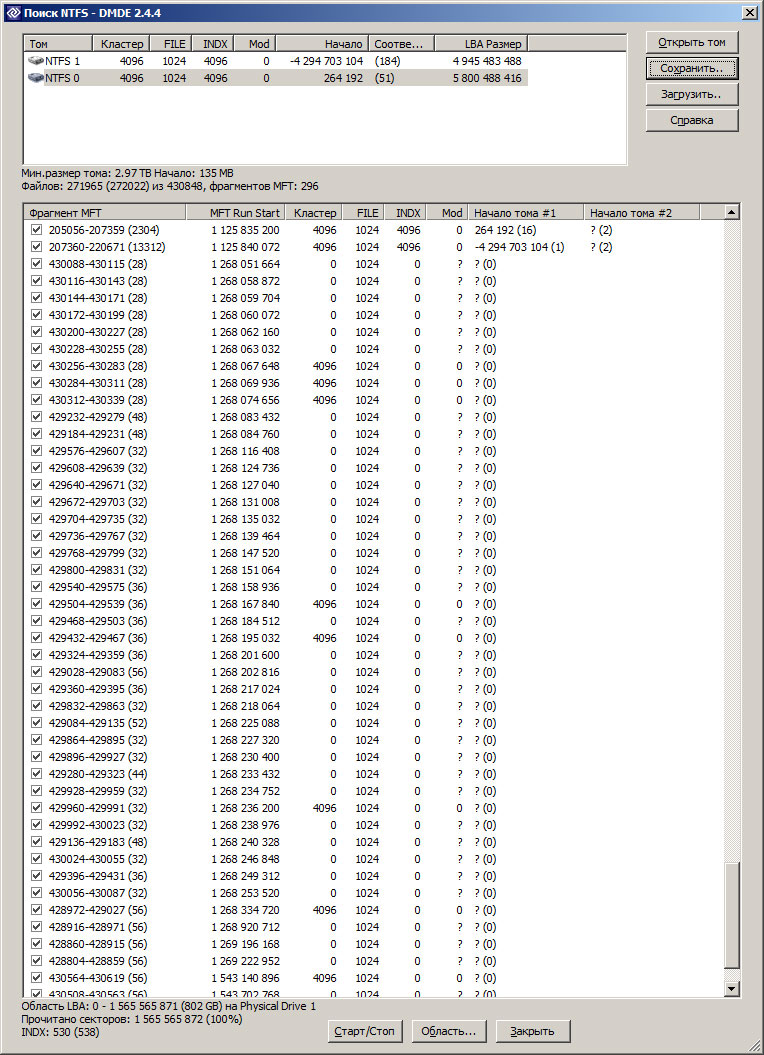The height and width of the screenshot is (1055, 764).
Task: Click scroll up arrow of fragment list
Action: [732, 212]
